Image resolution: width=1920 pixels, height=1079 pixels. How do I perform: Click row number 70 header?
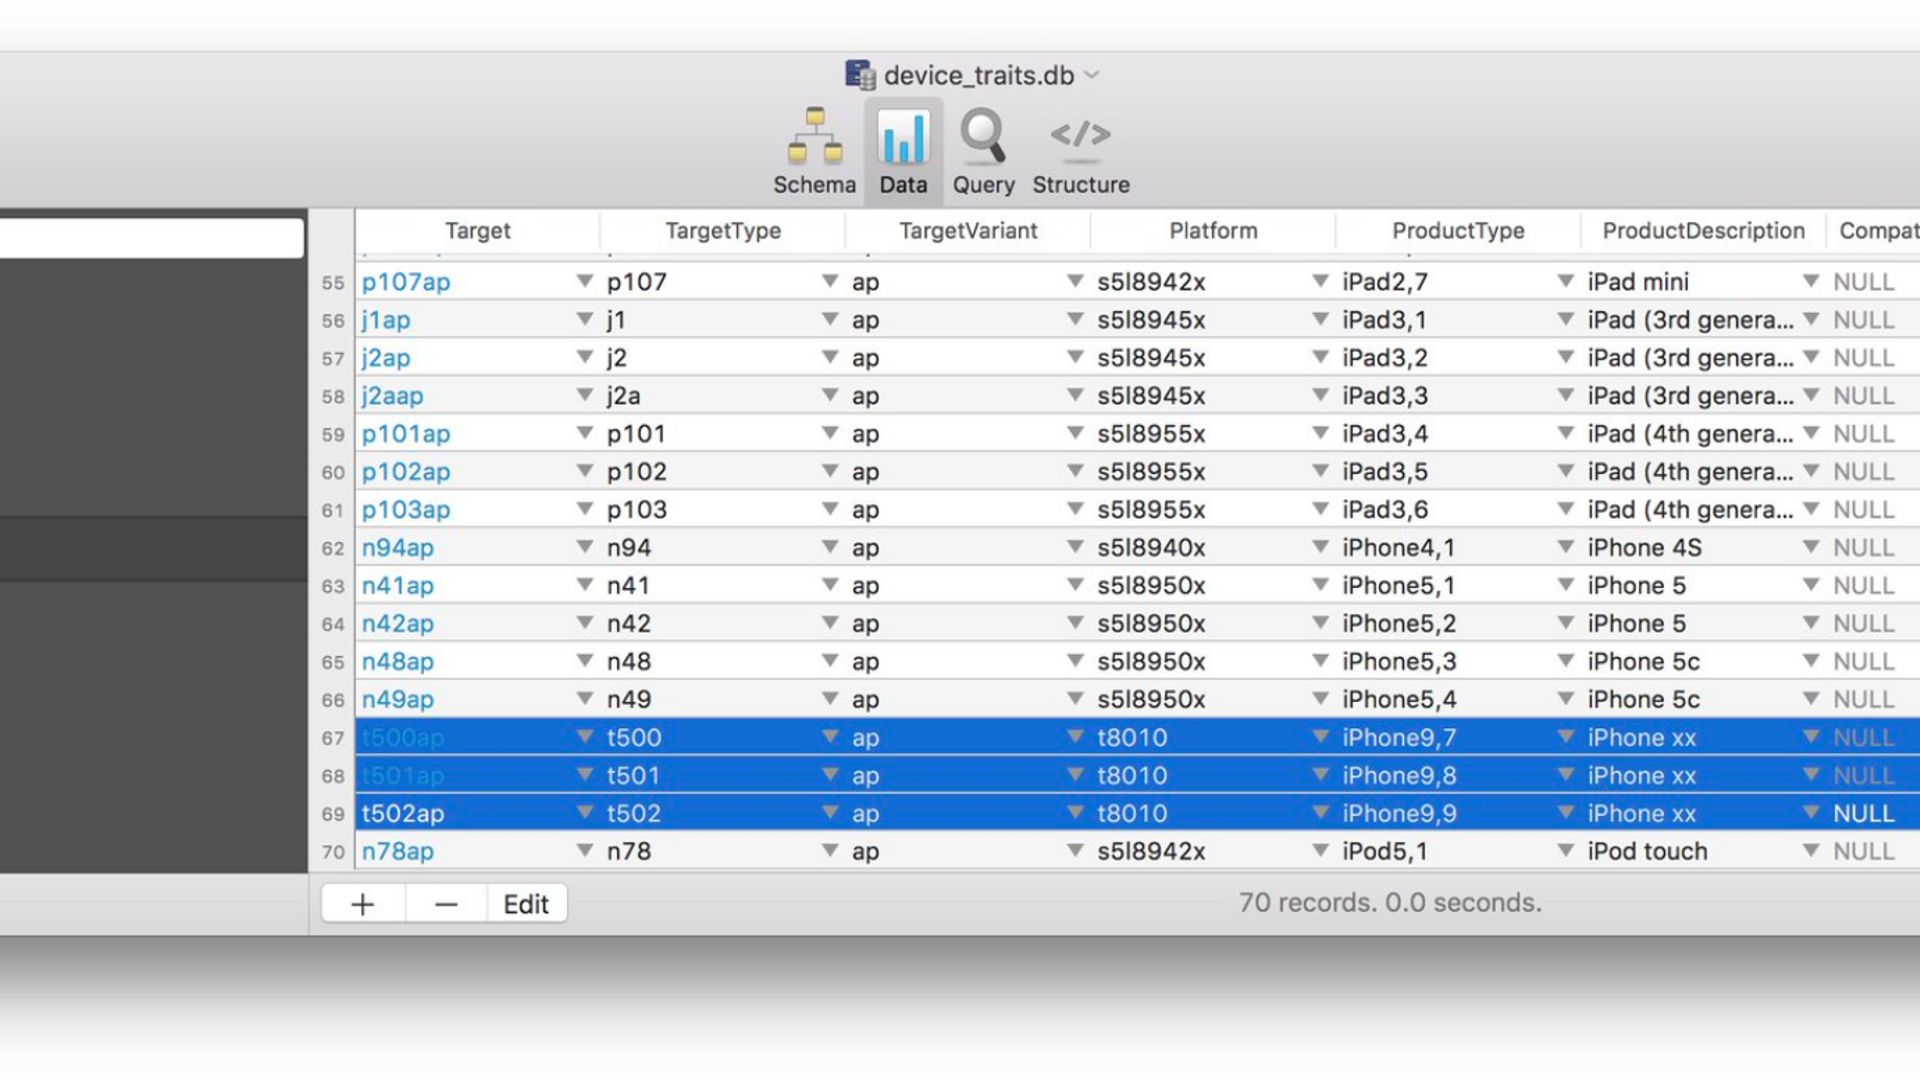(x=332, y=852)
